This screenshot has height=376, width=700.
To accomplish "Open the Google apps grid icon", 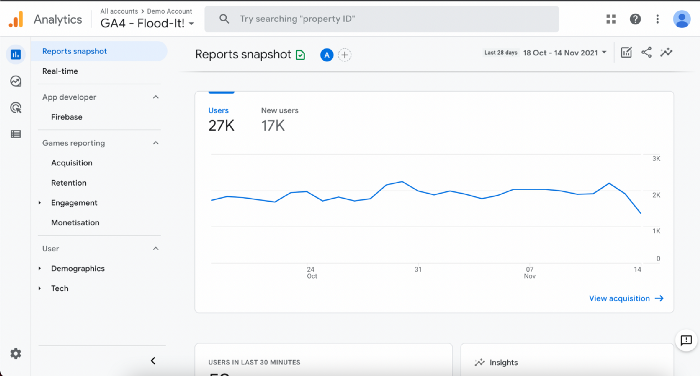I will (611, 19).
